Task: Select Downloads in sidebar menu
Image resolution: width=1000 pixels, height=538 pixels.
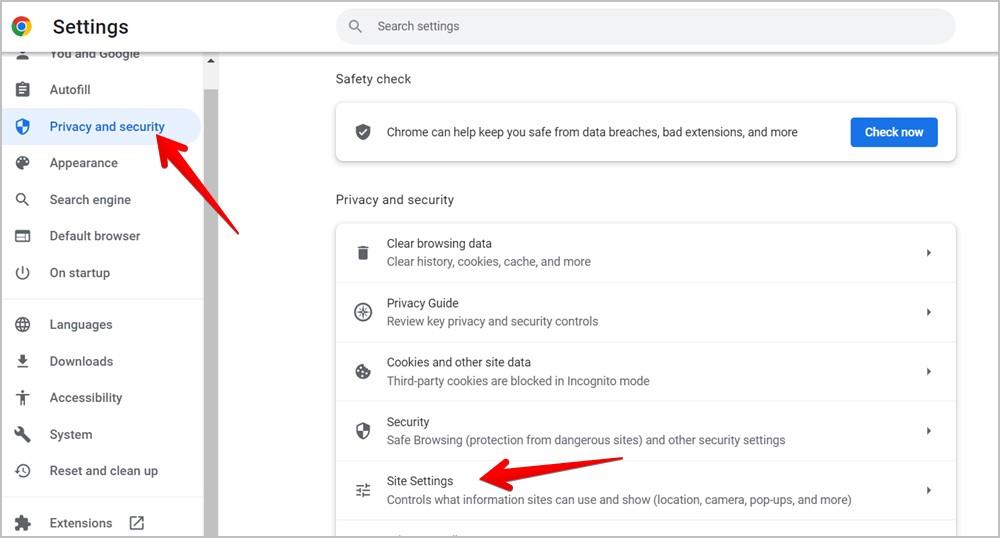Action: click(81, 361)
